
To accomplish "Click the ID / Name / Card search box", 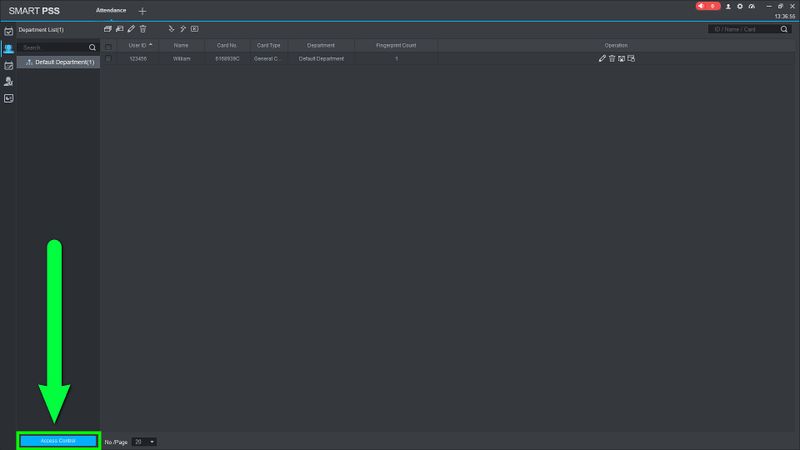I will (x=744, y=29).
